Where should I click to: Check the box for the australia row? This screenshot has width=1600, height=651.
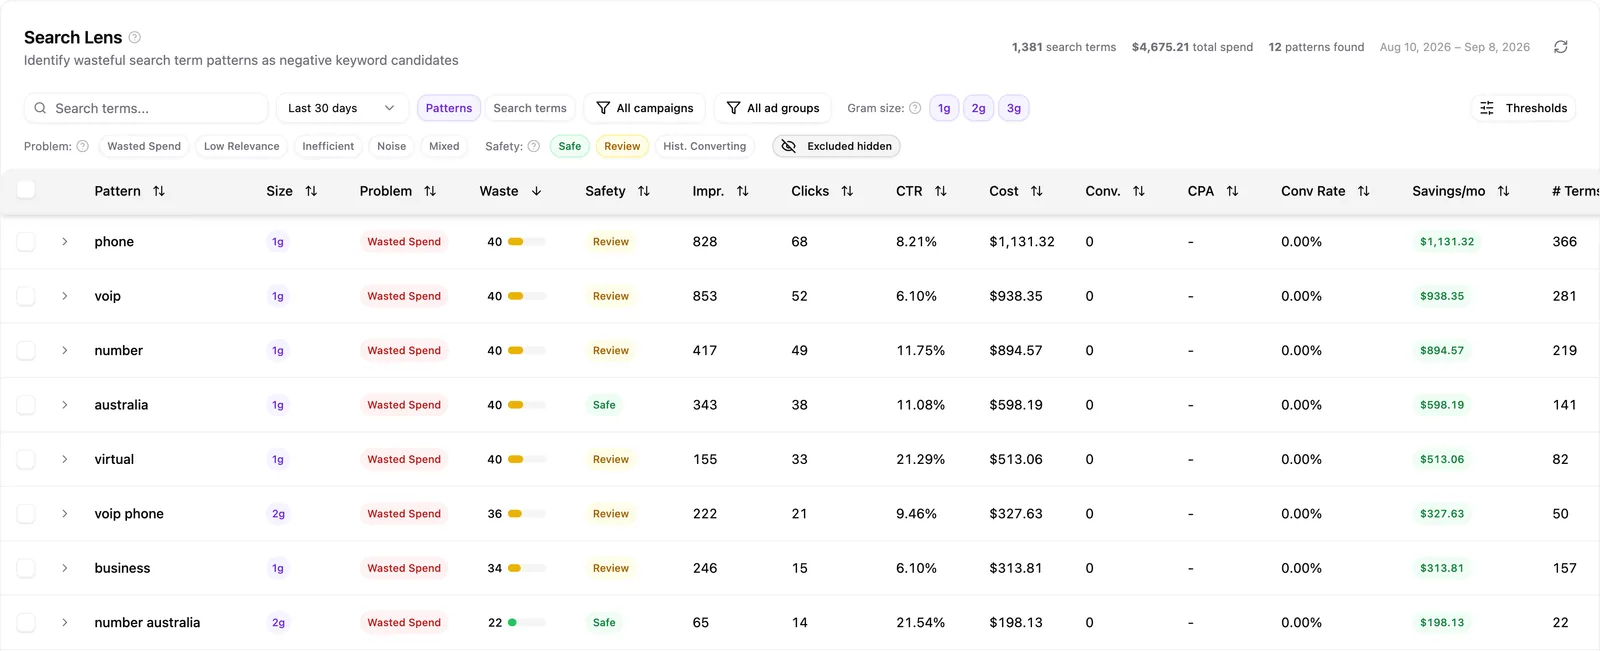[x=26, y=405]
